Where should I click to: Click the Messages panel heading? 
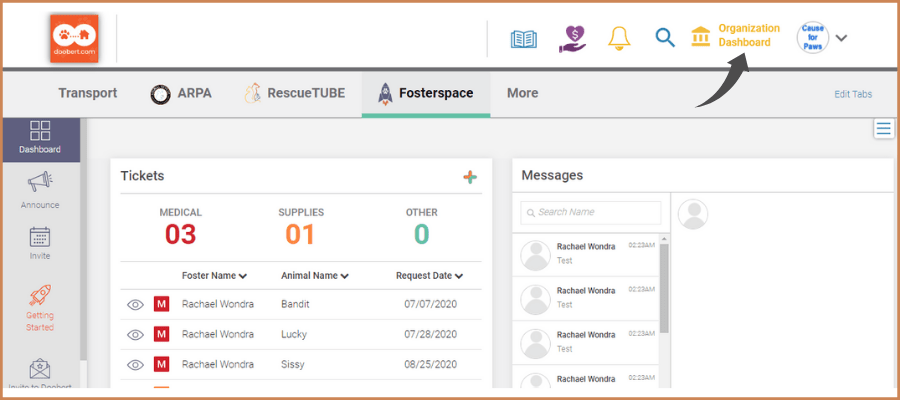[552, 176]
